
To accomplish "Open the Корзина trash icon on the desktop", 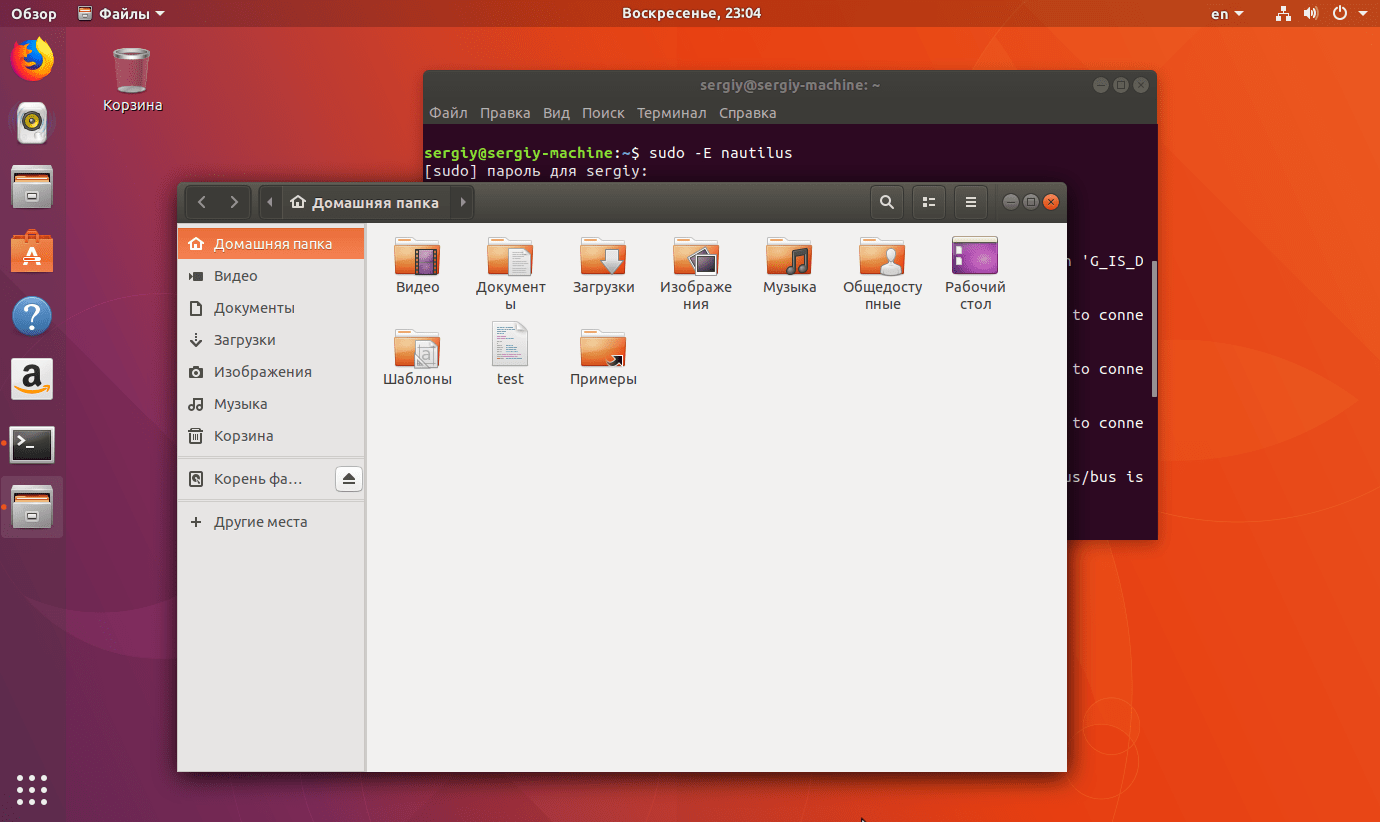I will [130, 70].
